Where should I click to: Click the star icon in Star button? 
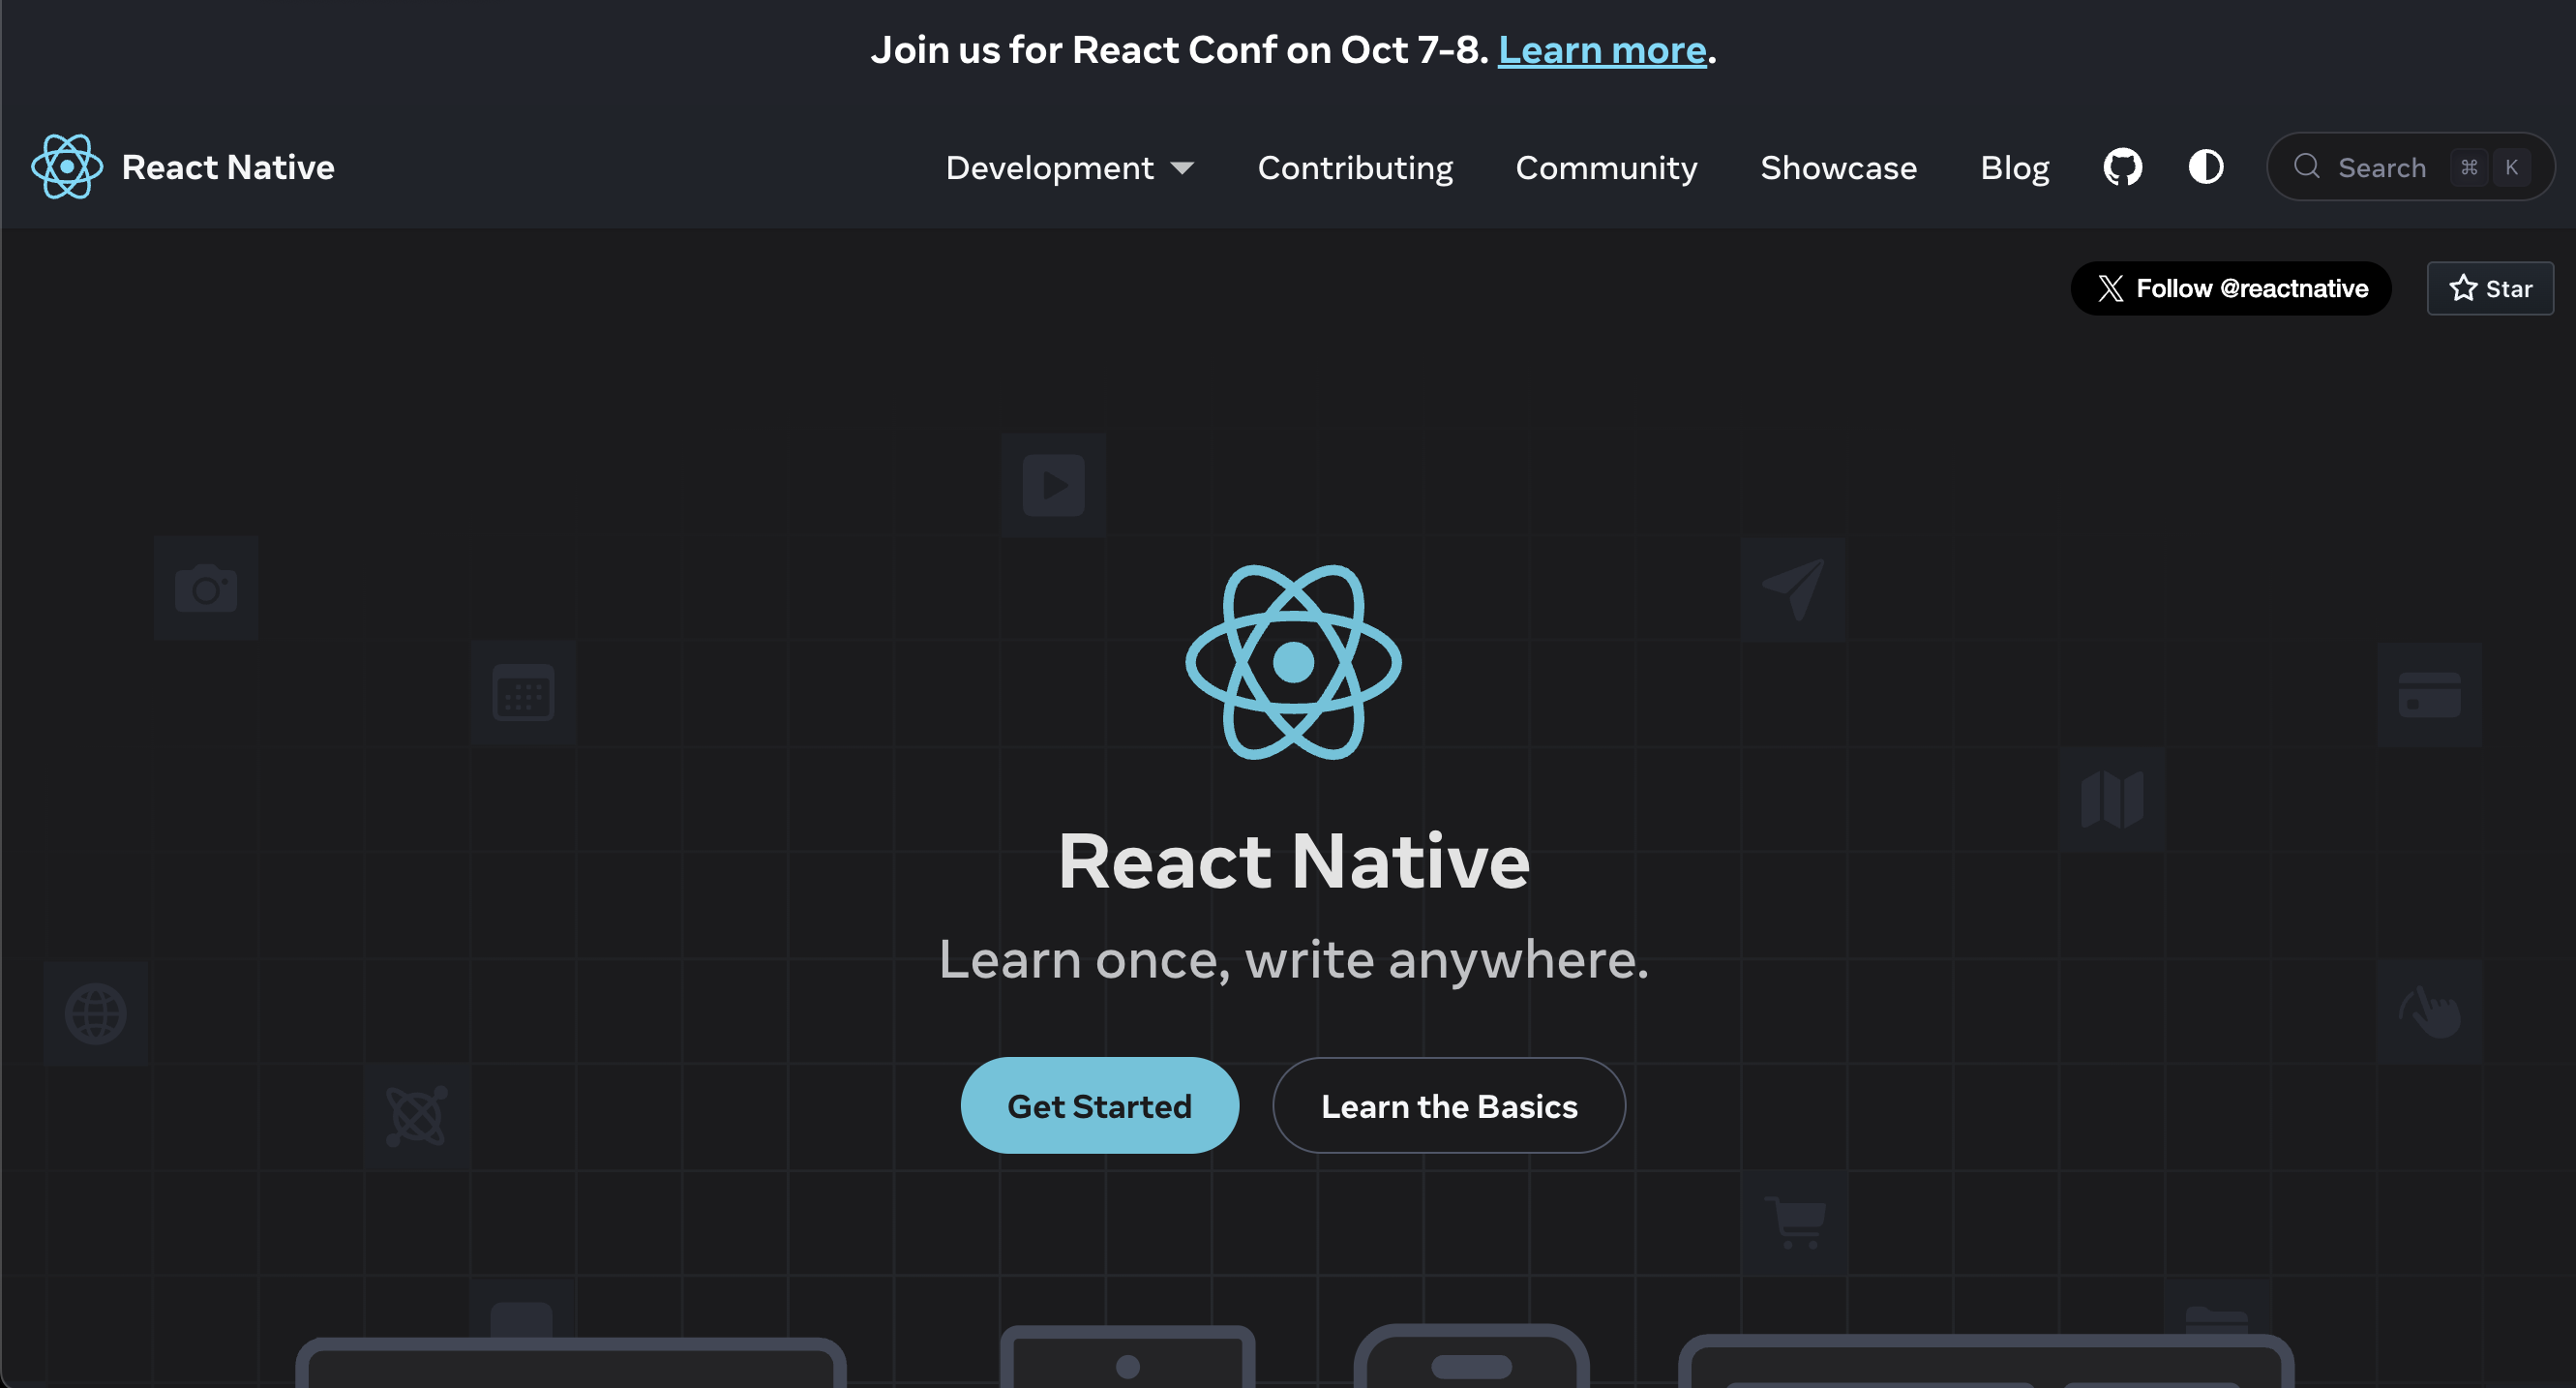(x=2462, y=288)
